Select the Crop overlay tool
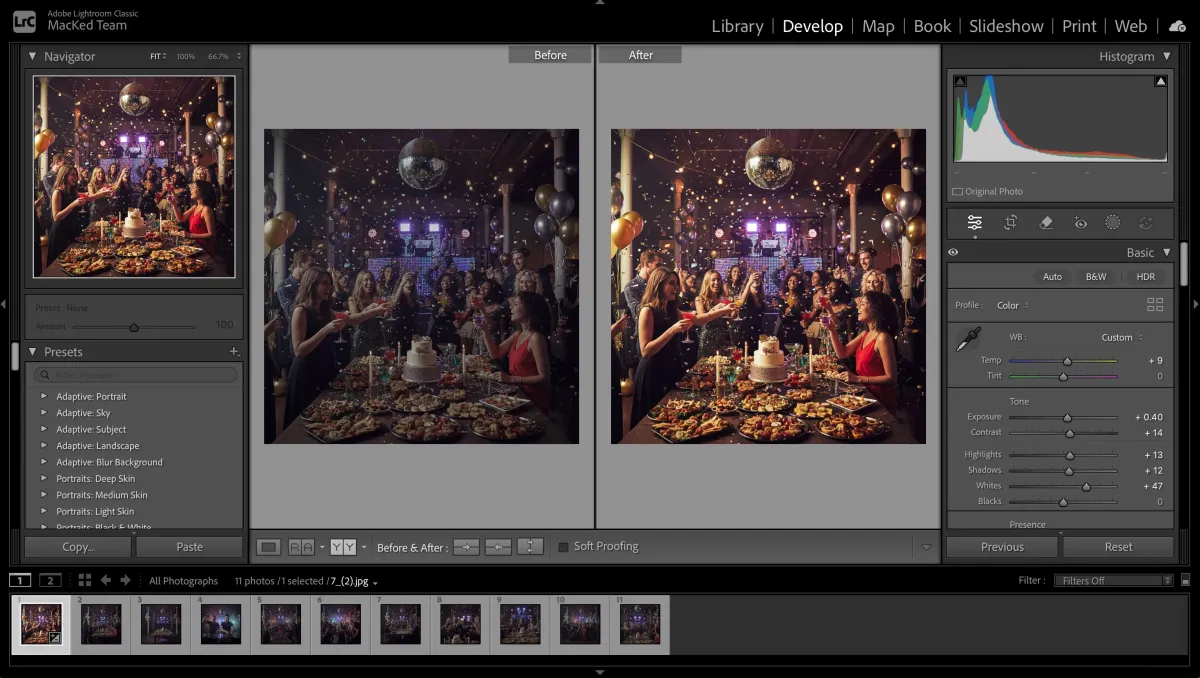The width and height of the screenshot is (1200, 678). (1010, 223)
